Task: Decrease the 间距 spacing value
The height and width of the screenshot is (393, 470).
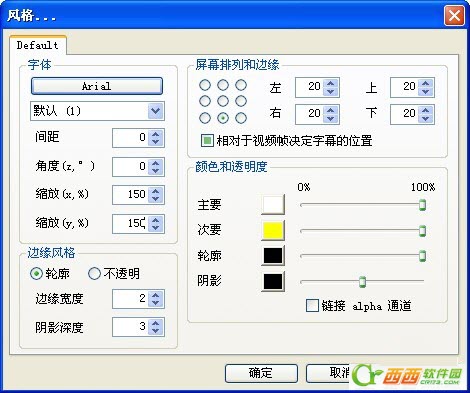Action: point(156,142)
